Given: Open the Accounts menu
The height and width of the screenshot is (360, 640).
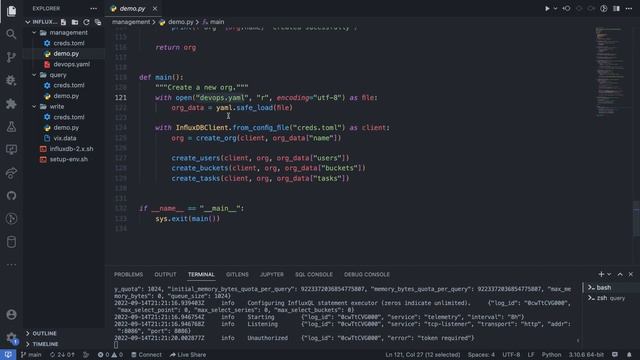Looking at the screenshot, I should tap(11, 315).
